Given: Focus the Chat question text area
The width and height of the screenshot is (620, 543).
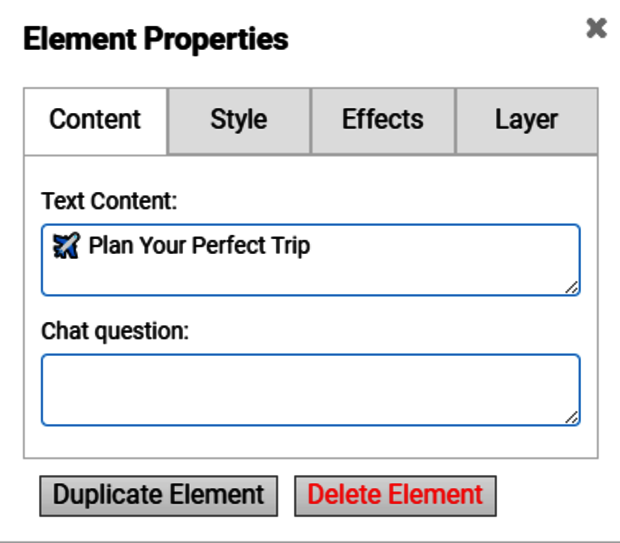Looking at the screenshot, I should pyautogui.click(x=310, y=389).
